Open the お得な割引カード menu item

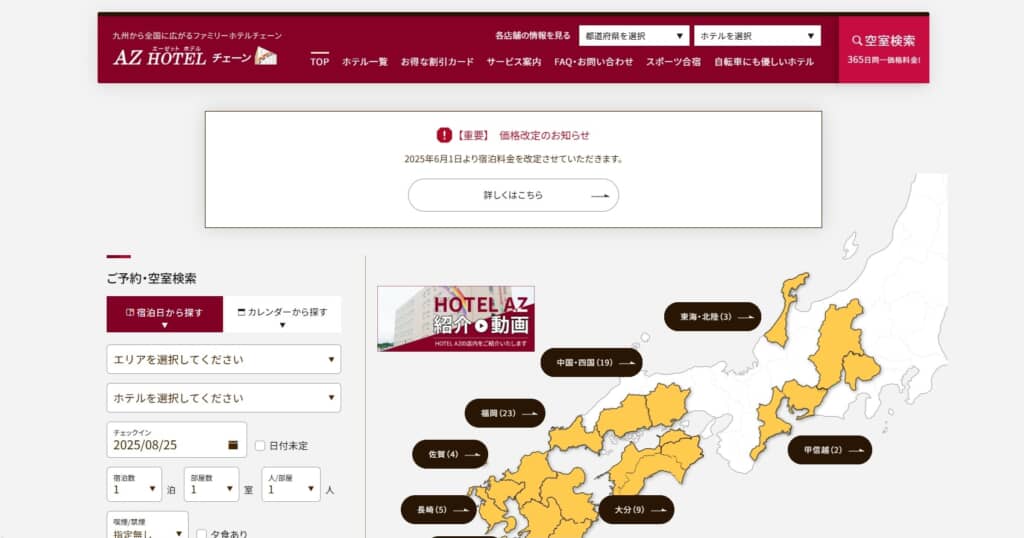pos(437,62)
